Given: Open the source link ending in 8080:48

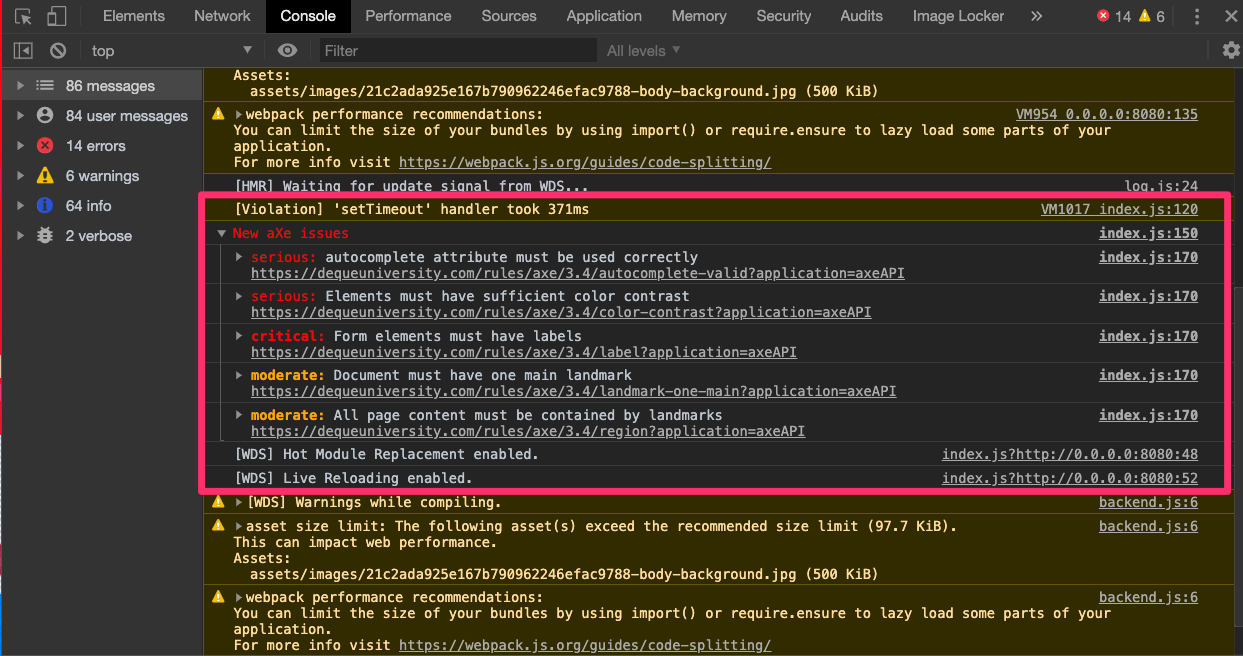Looking at the screenshot, I should click(1070, 454).
